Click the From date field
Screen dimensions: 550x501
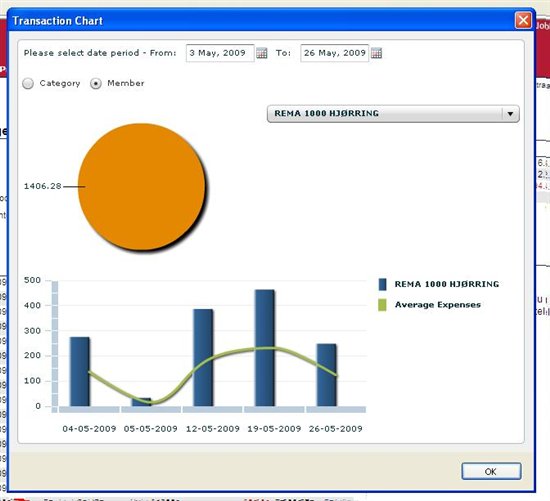(x=220, y=53)
